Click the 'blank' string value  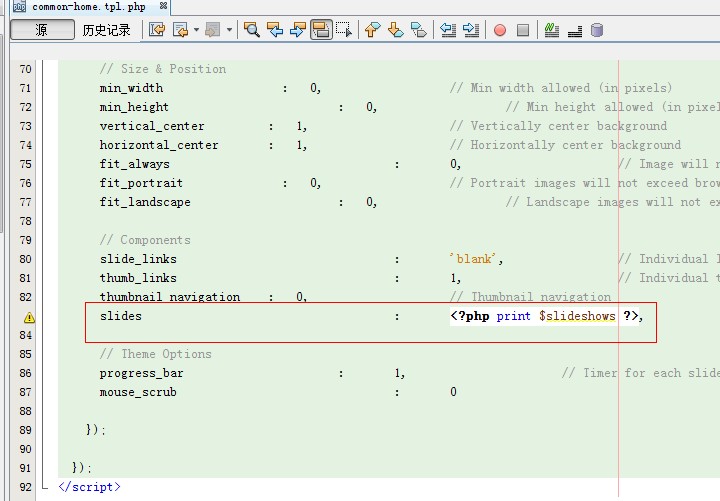coord(473,259)
